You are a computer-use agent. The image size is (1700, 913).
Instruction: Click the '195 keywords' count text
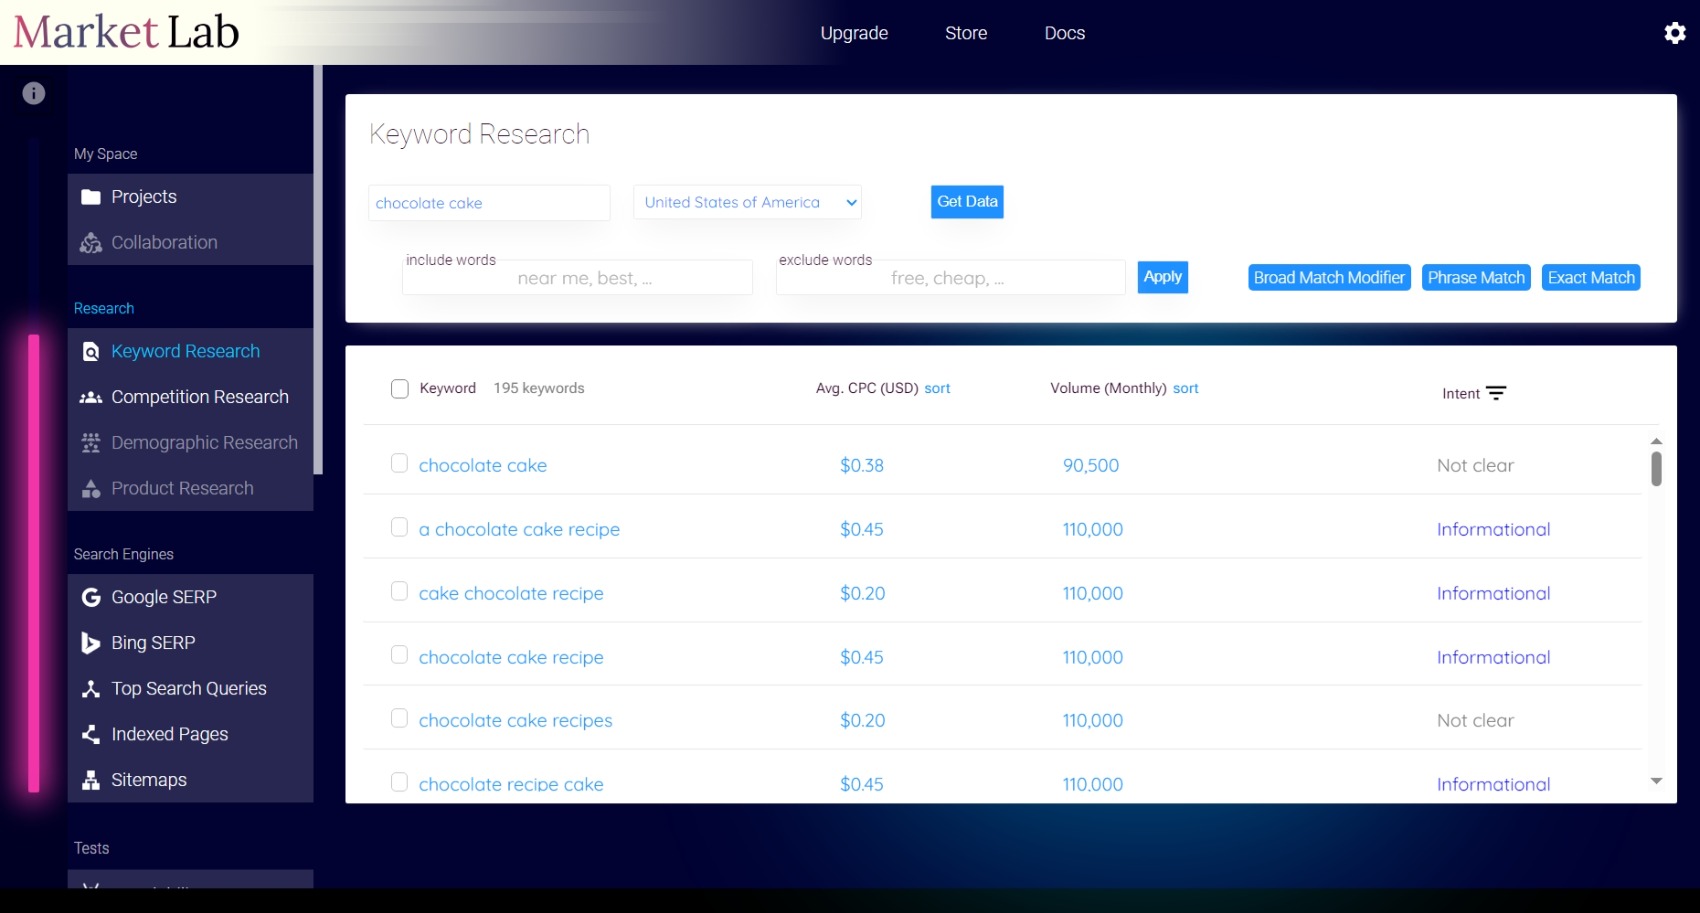[x=539, y=388]
